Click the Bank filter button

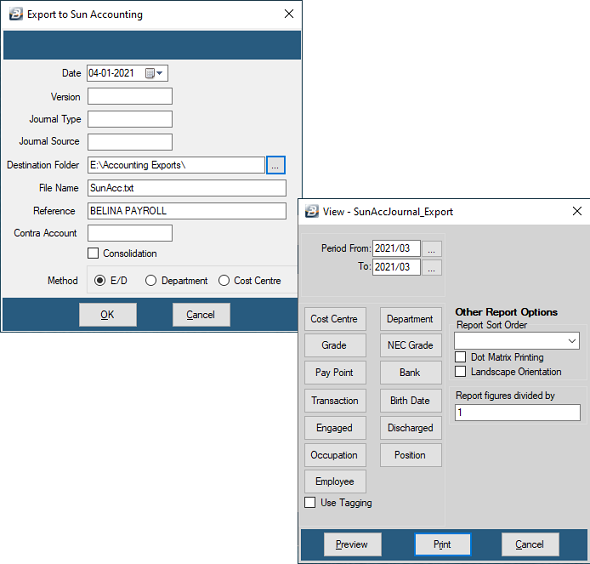(x=411, y=372)
